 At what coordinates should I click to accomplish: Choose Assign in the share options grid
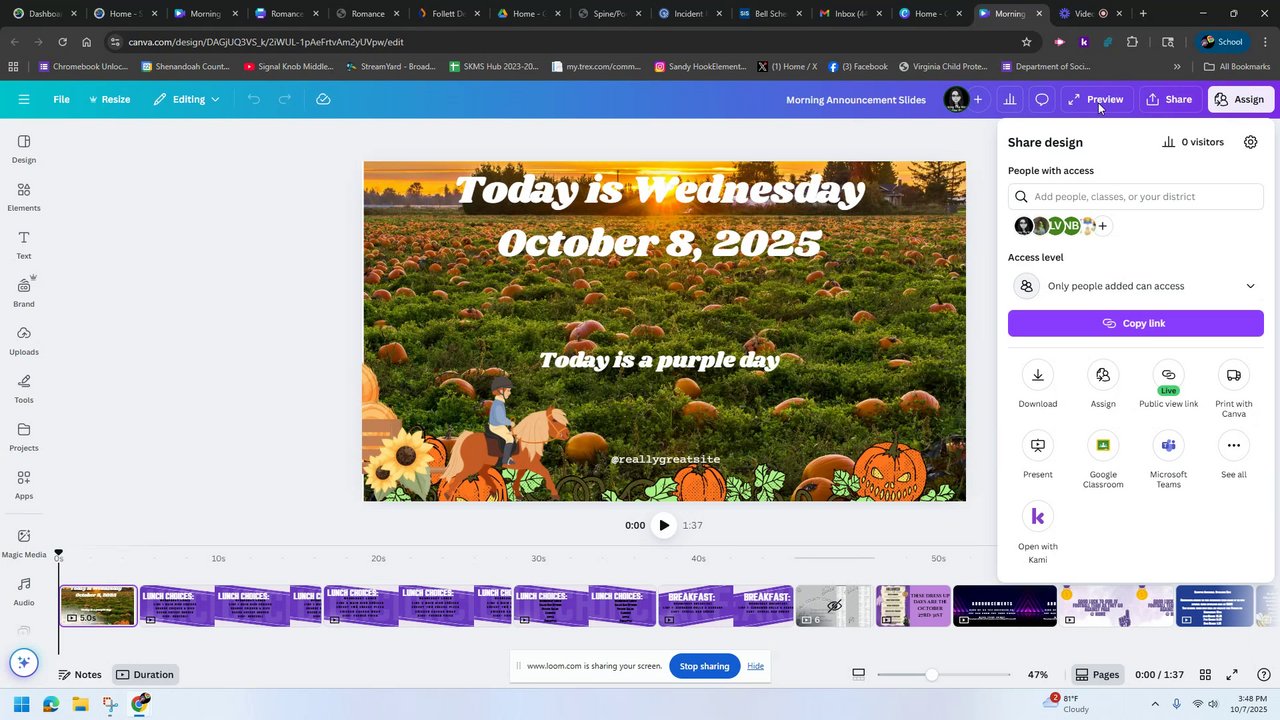click(x=1103, y=385)
